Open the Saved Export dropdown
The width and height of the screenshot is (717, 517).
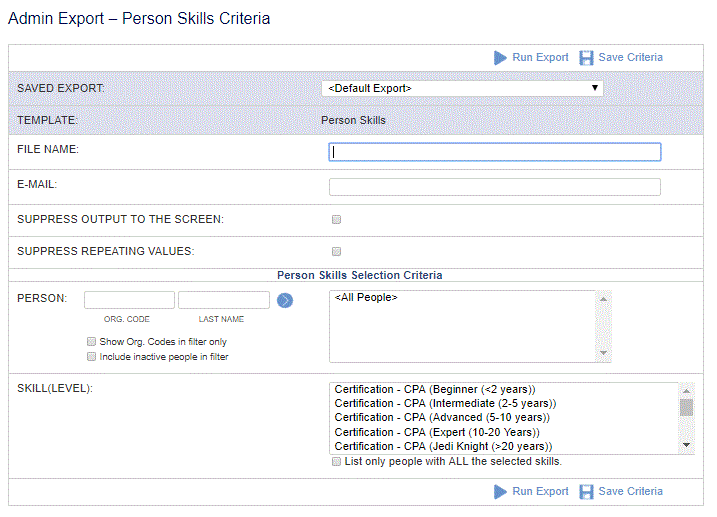(x=462, y=88)
